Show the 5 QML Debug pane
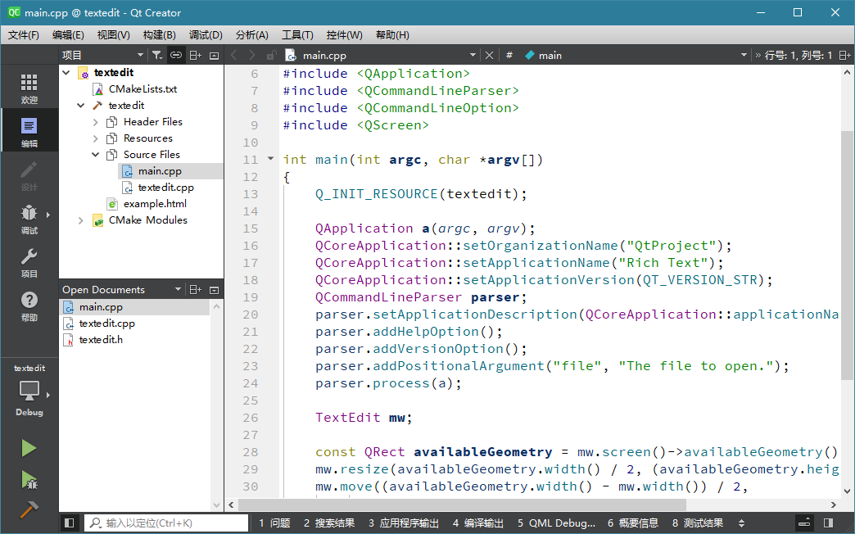 pos(556,523)
